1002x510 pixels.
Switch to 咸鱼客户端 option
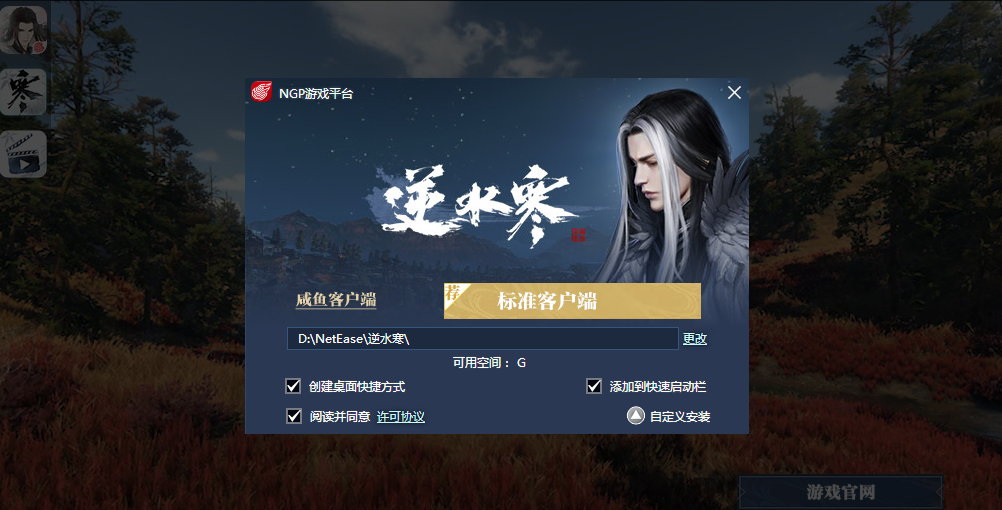point(336,300)
